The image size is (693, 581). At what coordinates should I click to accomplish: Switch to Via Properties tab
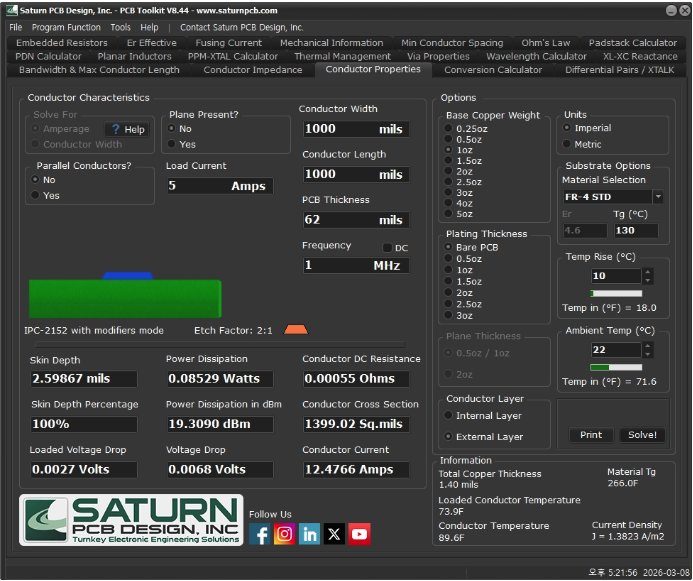438,56
